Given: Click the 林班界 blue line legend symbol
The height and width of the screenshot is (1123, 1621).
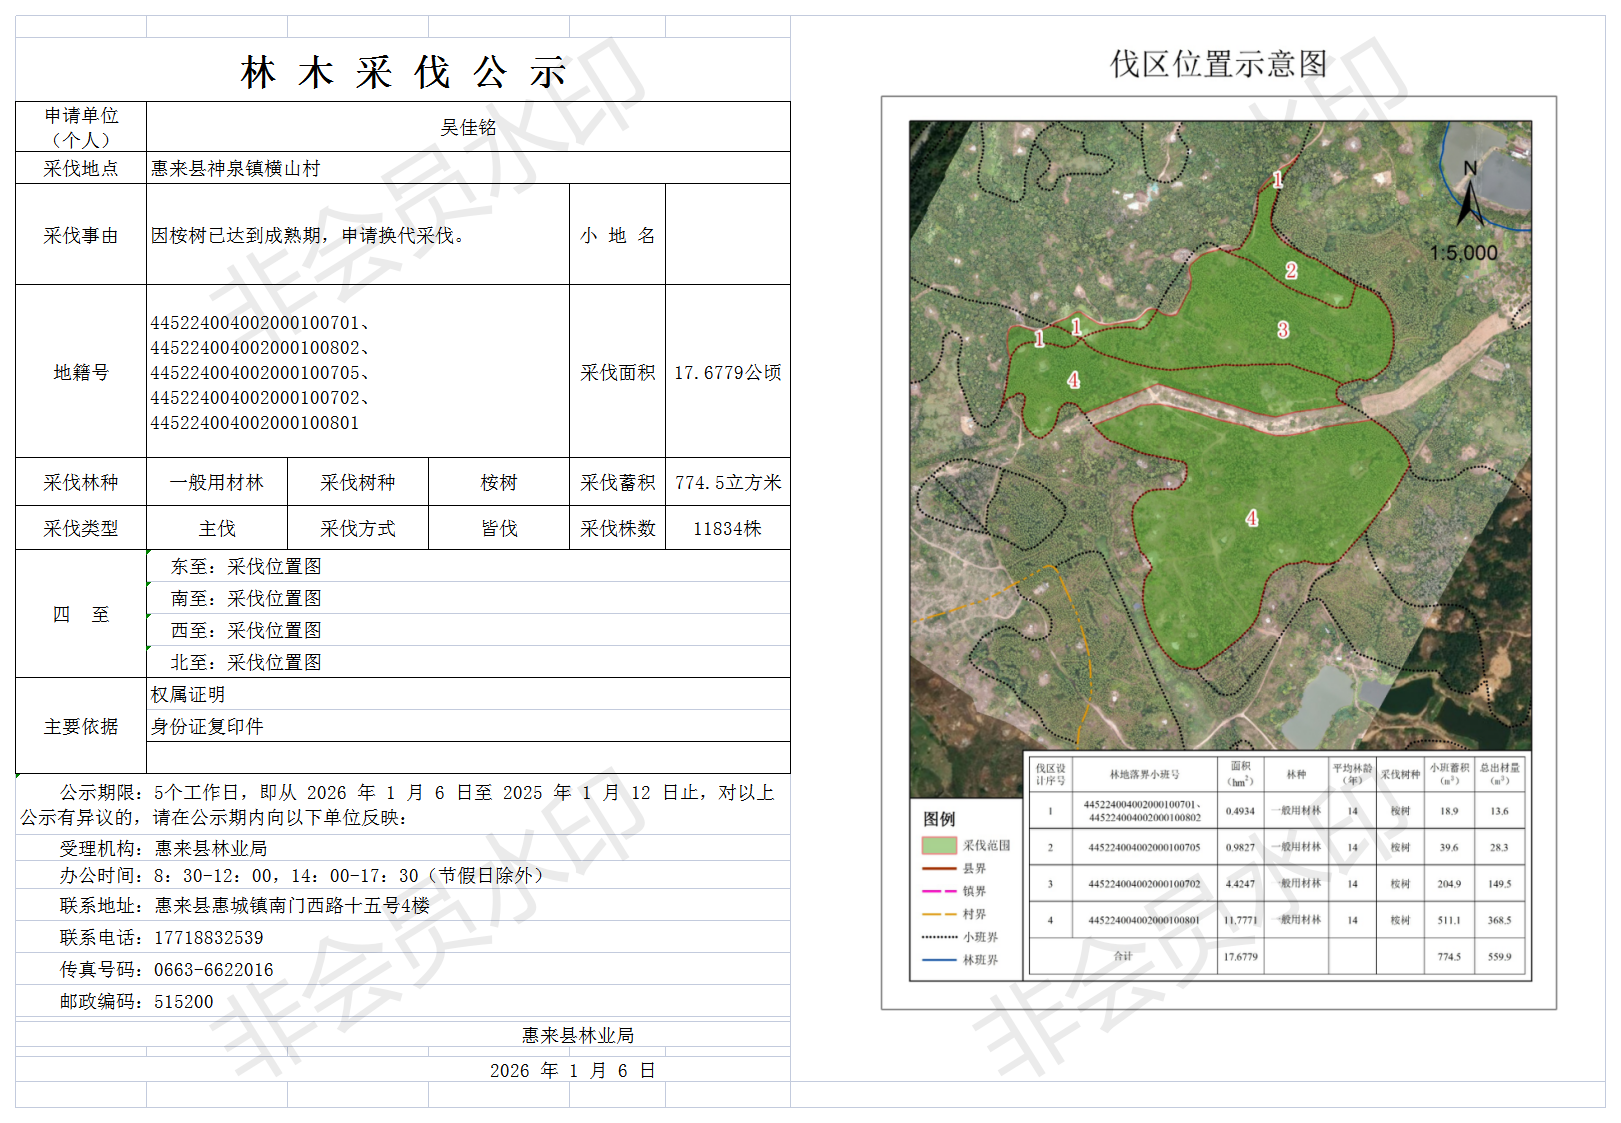Looking at the screenshot, I should (x=938, y=960).
